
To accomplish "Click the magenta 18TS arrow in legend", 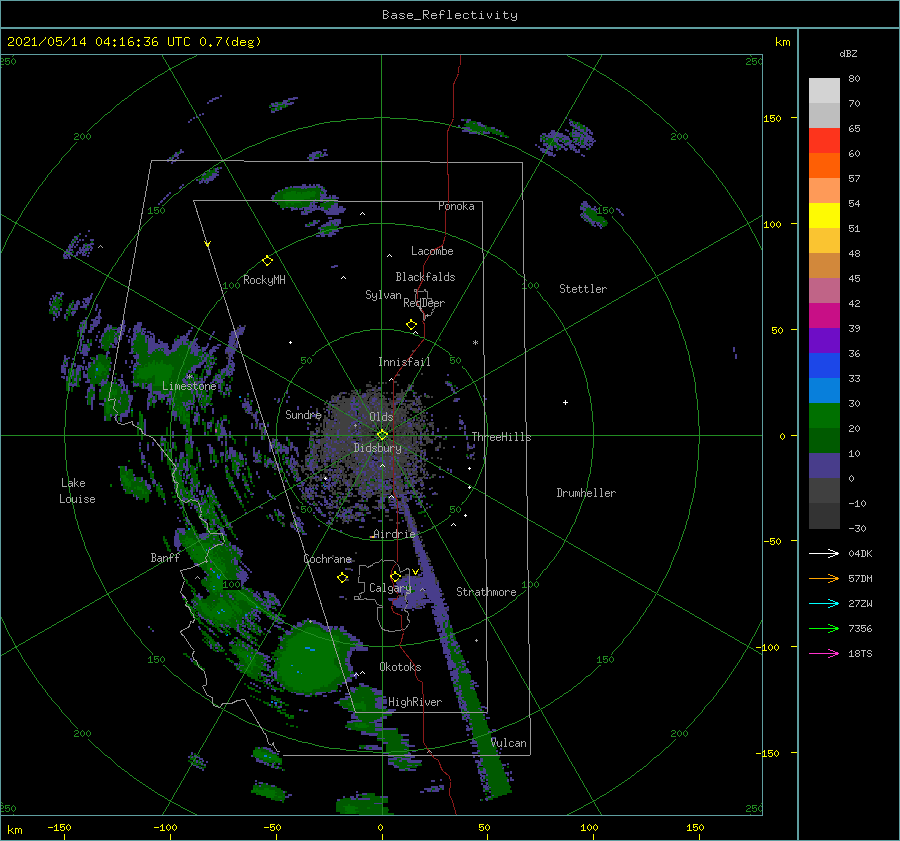I will pos(824,653).
